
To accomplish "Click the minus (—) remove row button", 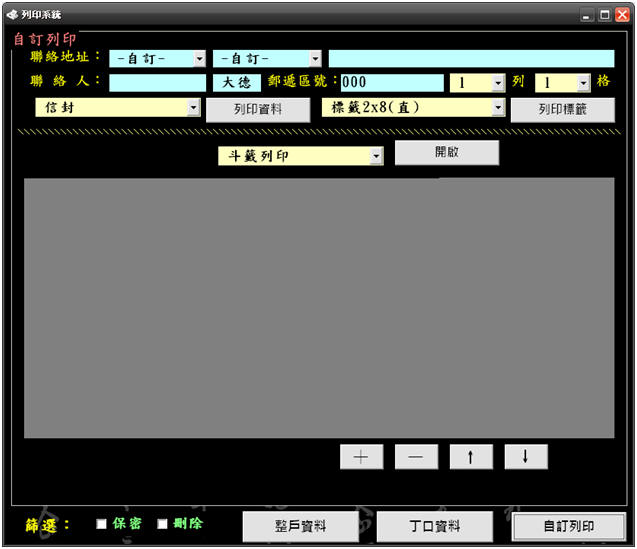I will (416, 457).
